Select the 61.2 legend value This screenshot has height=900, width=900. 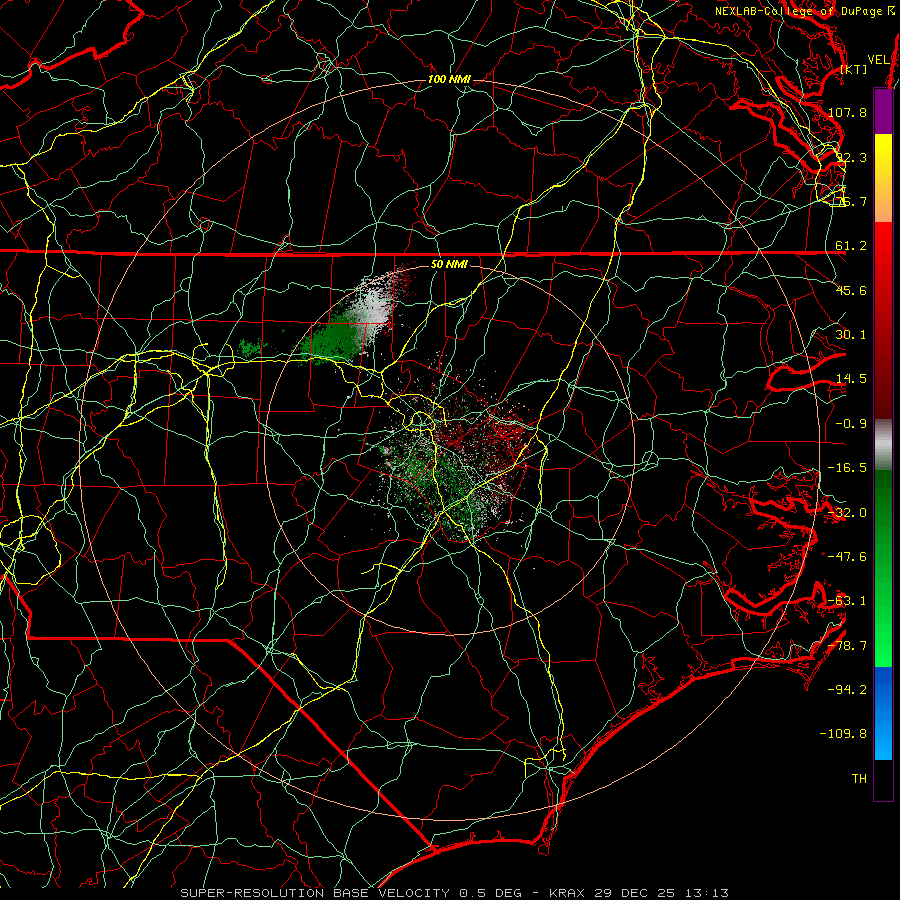tap(851, 246)
